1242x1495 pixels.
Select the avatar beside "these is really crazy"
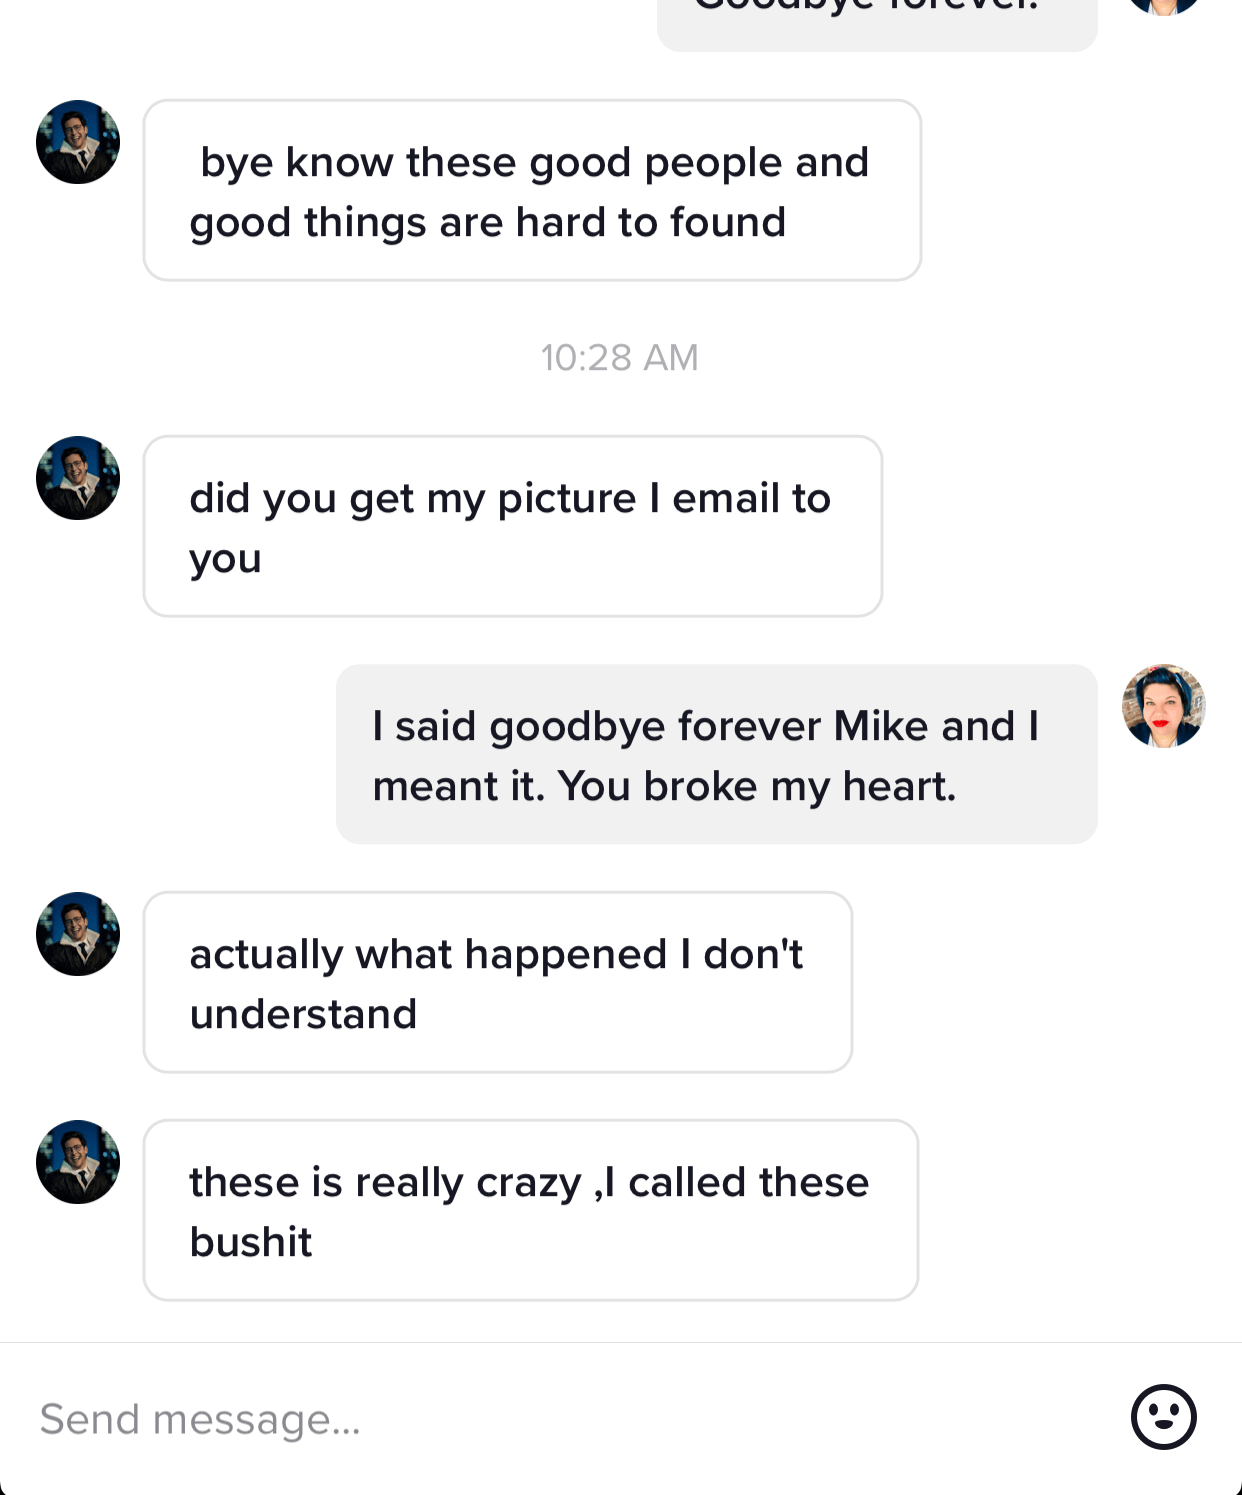coord(78,1162)
